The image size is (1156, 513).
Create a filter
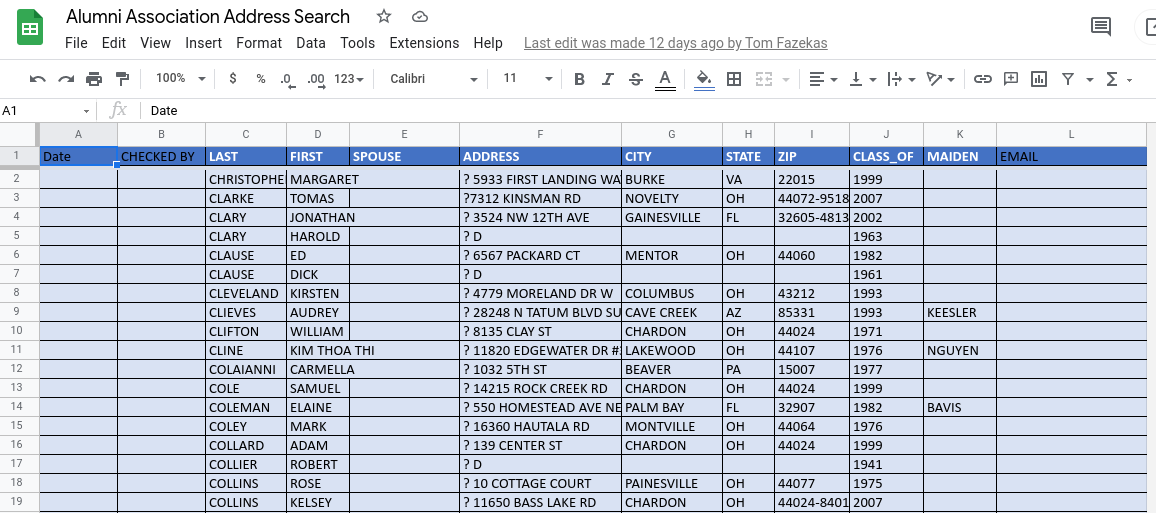click(1068, 79)
